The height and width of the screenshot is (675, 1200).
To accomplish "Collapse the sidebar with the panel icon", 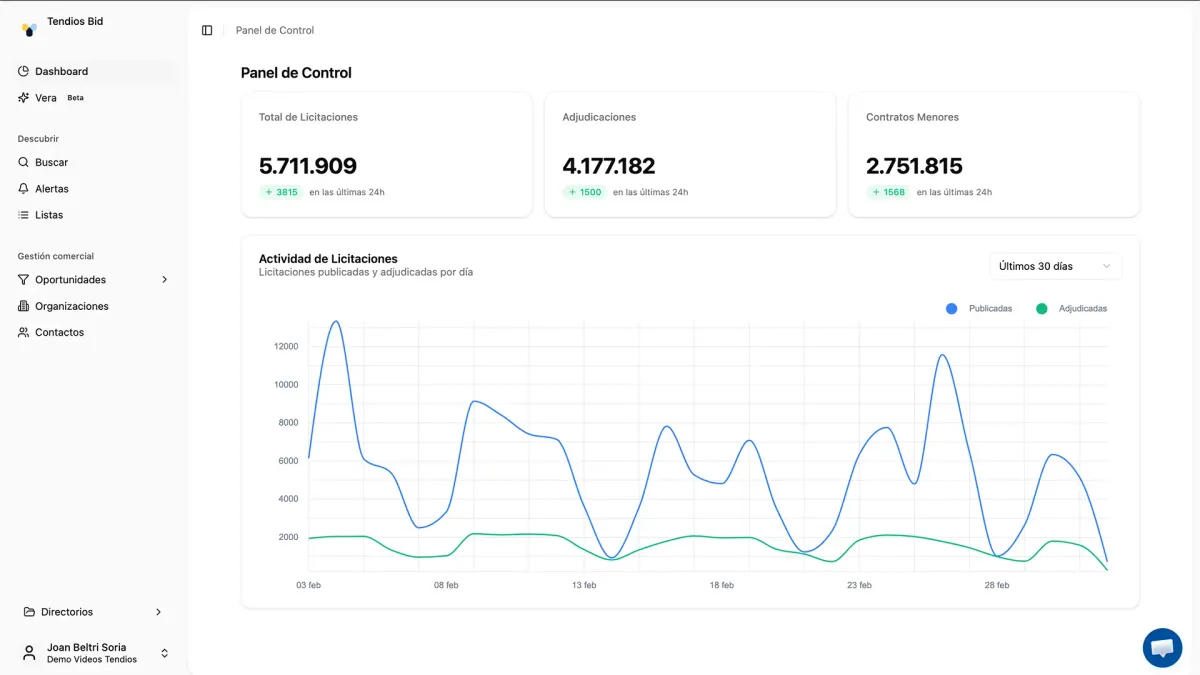I will tap(206, 30).
